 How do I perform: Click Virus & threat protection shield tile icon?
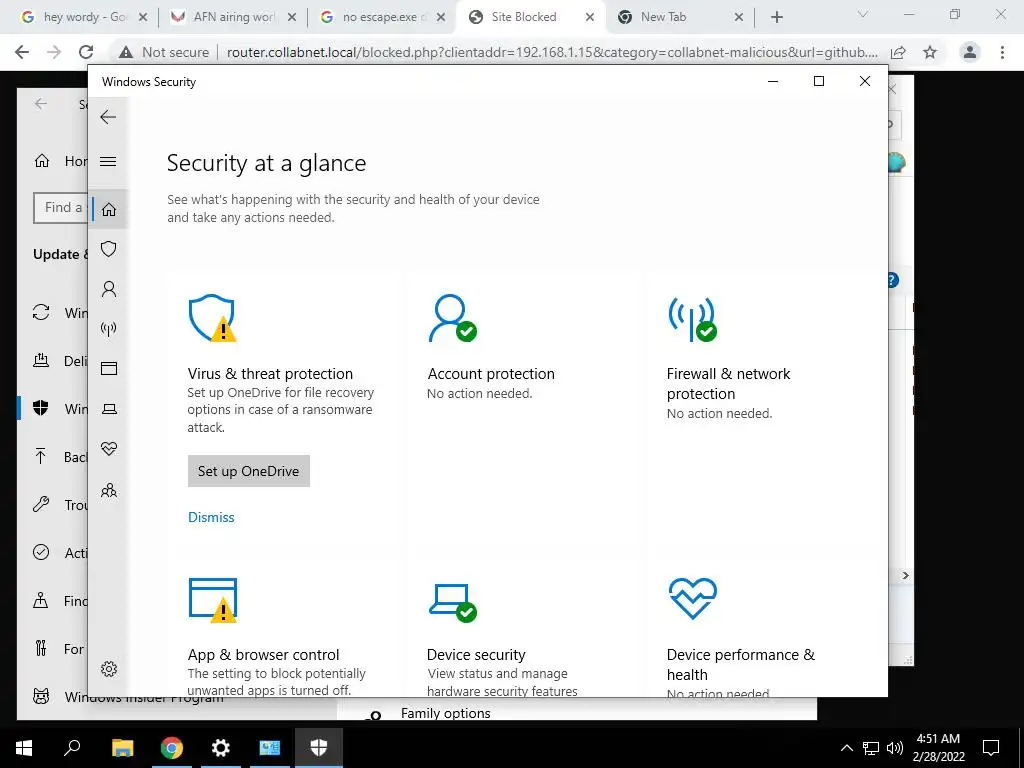[x=212, y=318]
